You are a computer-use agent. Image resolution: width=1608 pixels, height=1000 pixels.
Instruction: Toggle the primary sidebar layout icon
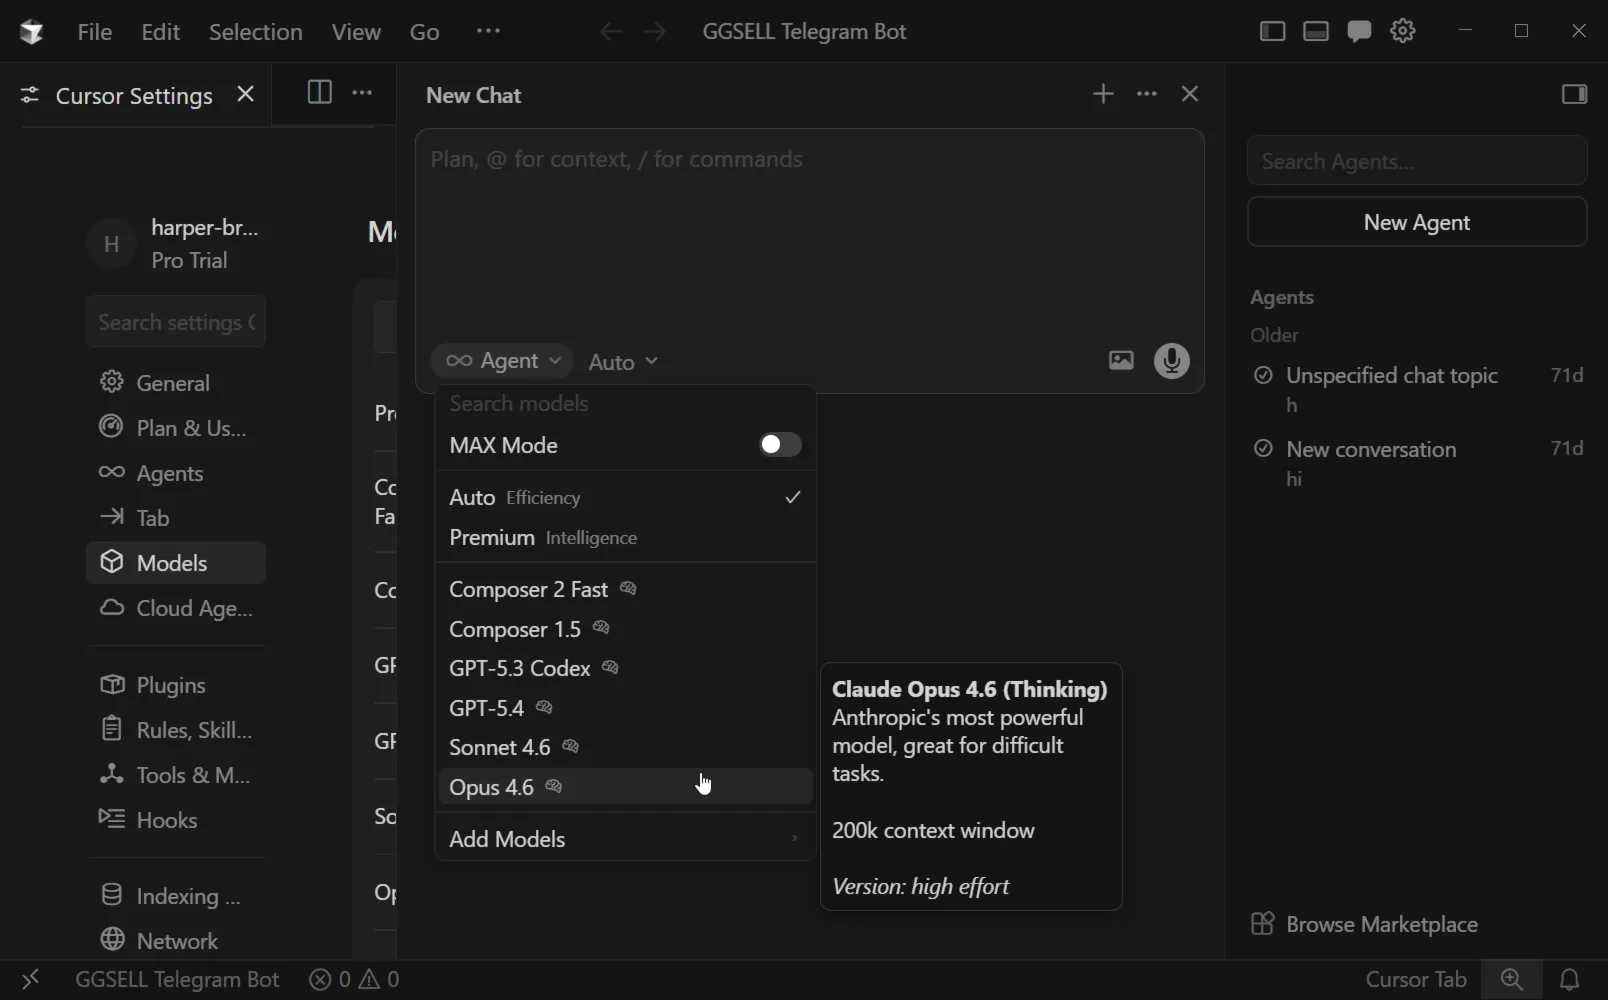(x=1272, y=31)
